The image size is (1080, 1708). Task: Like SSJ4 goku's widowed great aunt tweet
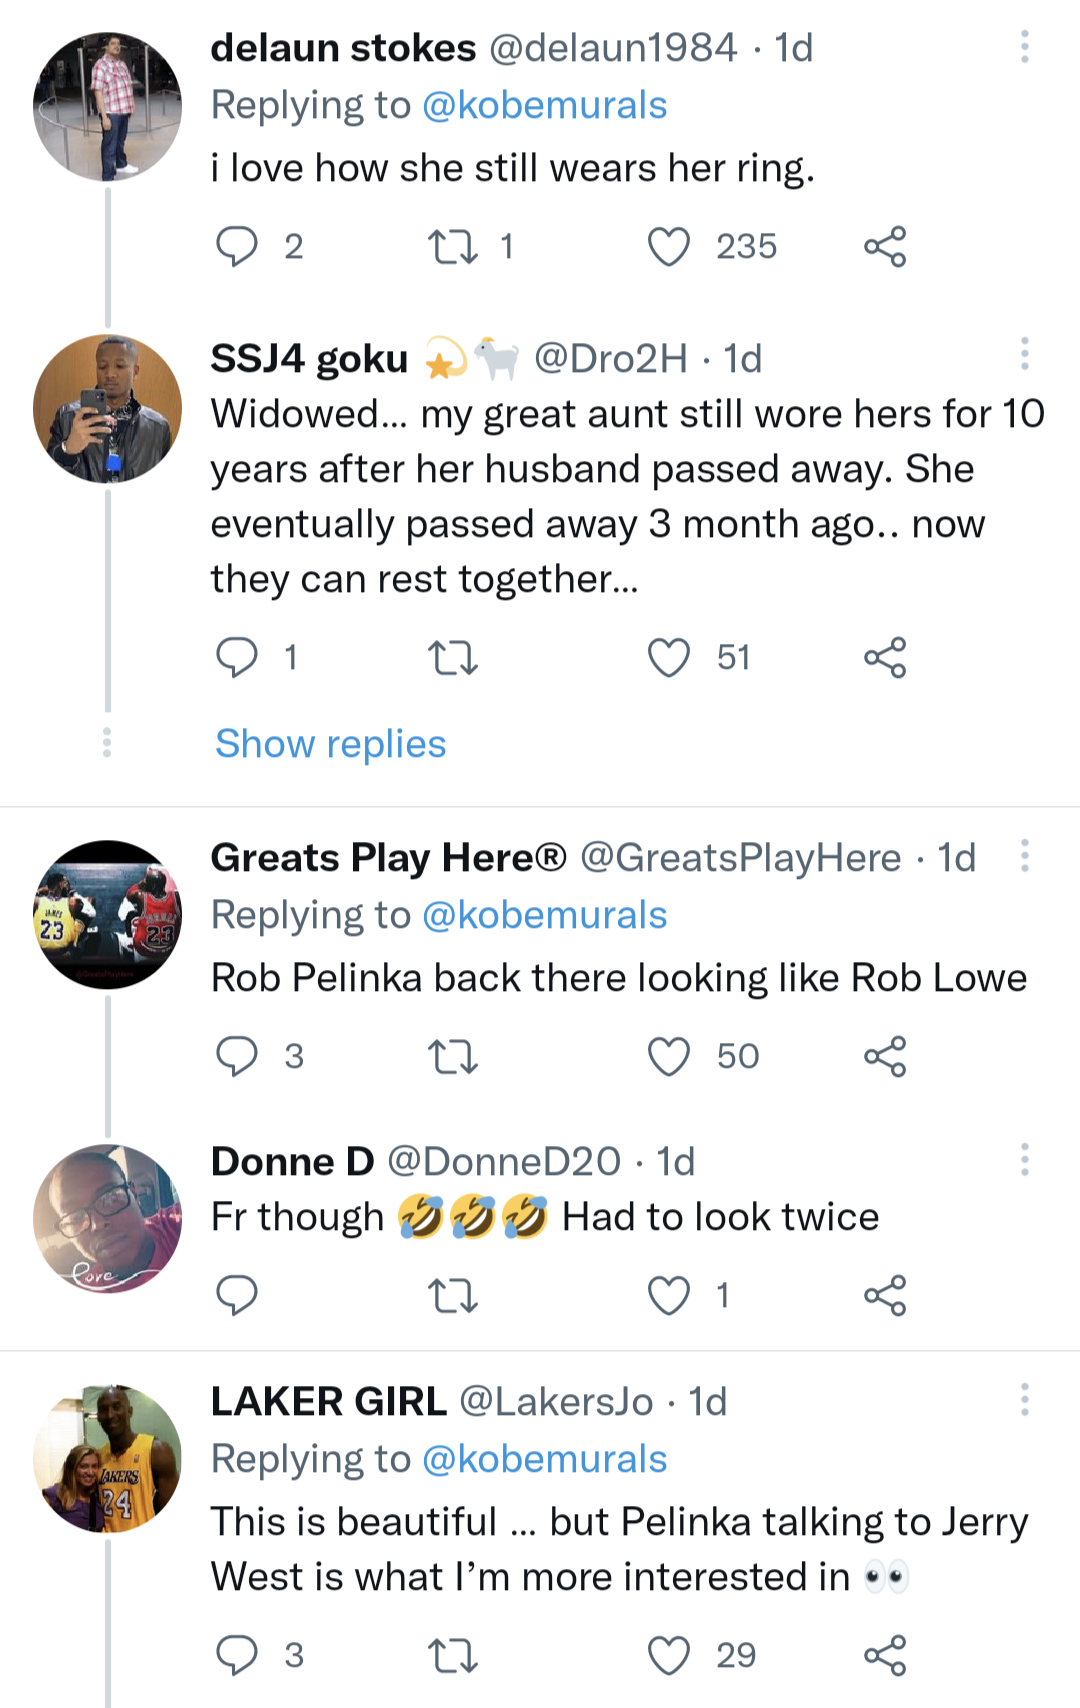click(668, 658)
